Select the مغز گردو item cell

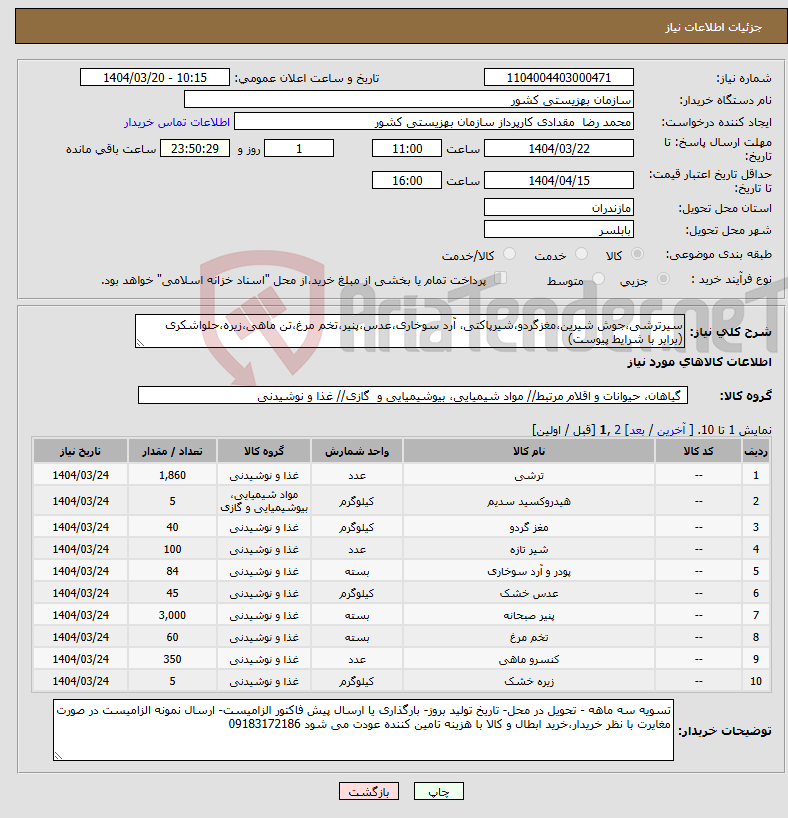(x=529, y=527)
